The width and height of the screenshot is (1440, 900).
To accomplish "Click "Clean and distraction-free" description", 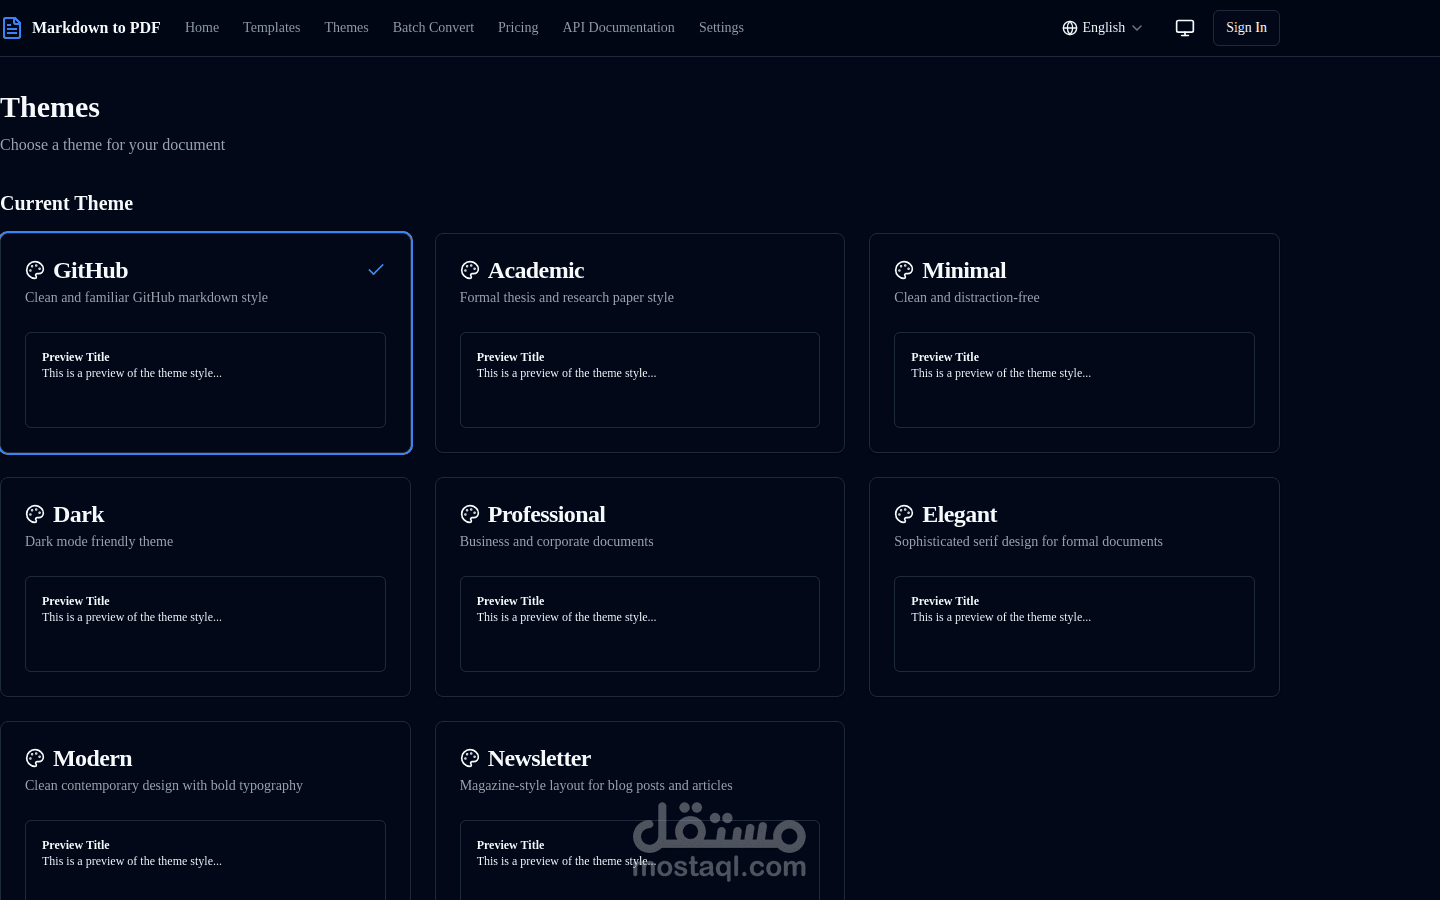I will click(x=967, y=298).
